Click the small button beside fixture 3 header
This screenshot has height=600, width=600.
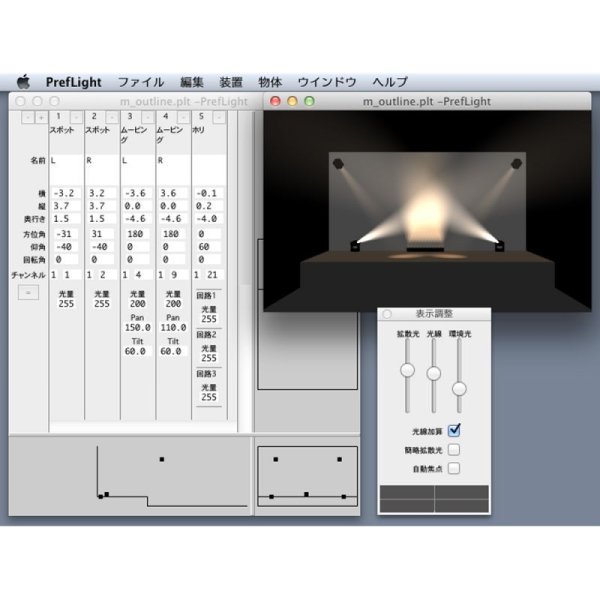(x=149, y=117)
